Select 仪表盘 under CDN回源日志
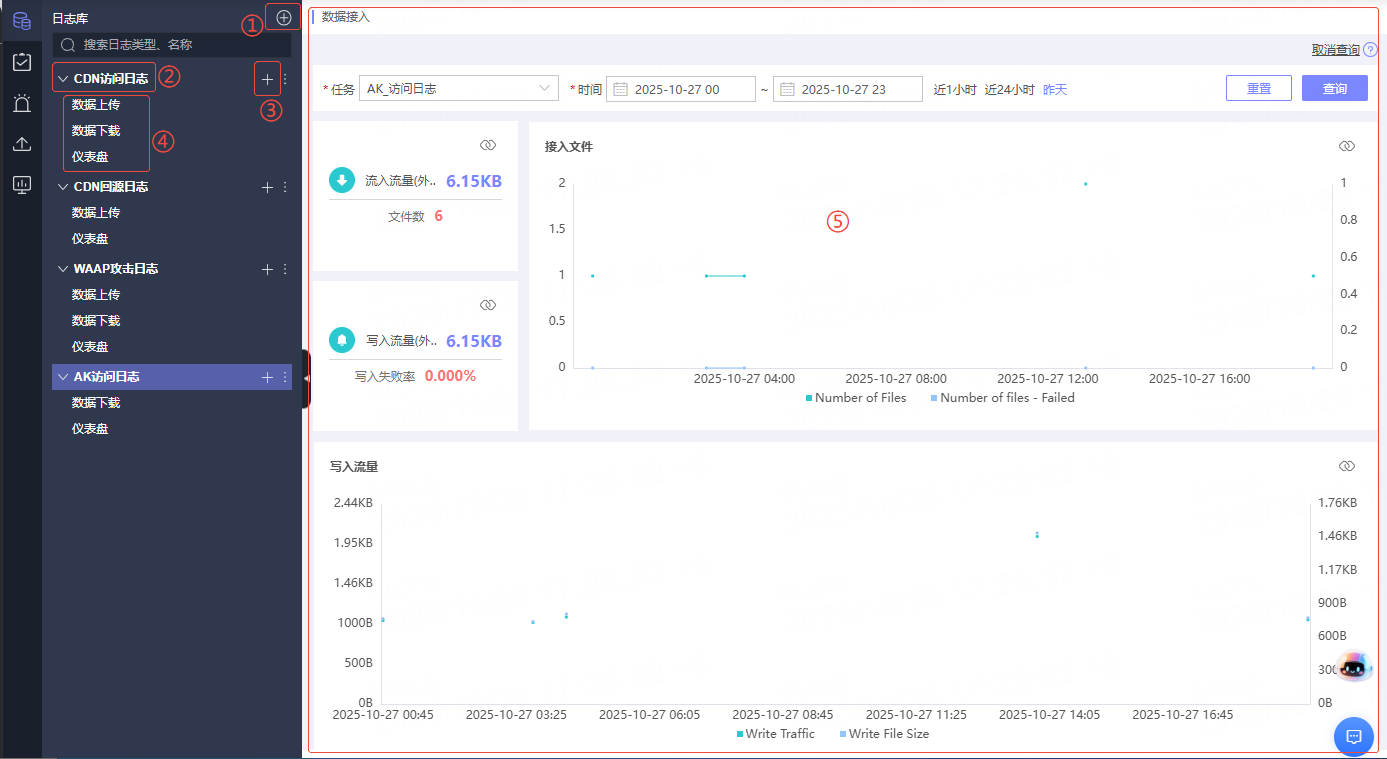The image size is (1387, 759). click(90, 239)
